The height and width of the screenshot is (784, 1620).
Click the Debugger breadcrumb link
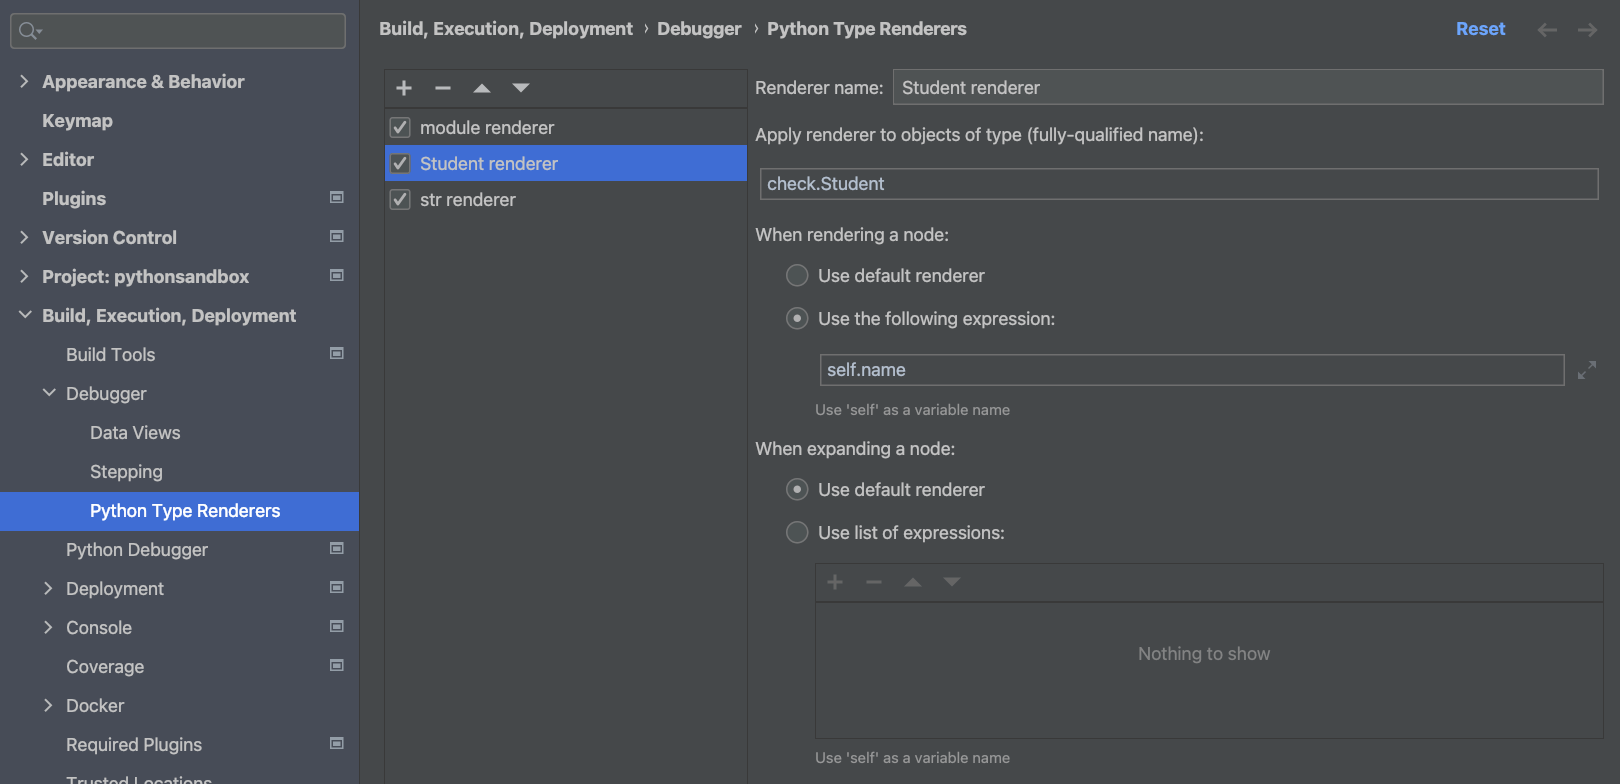(x=699, y=29)
